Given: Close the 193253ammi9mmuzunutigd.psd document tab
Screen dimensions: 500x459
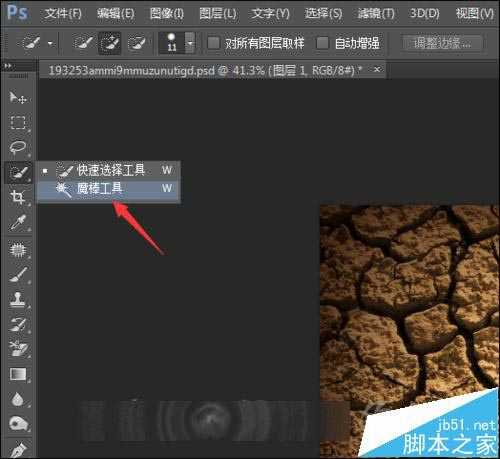Looking at the screenshot, I should 377,69.
